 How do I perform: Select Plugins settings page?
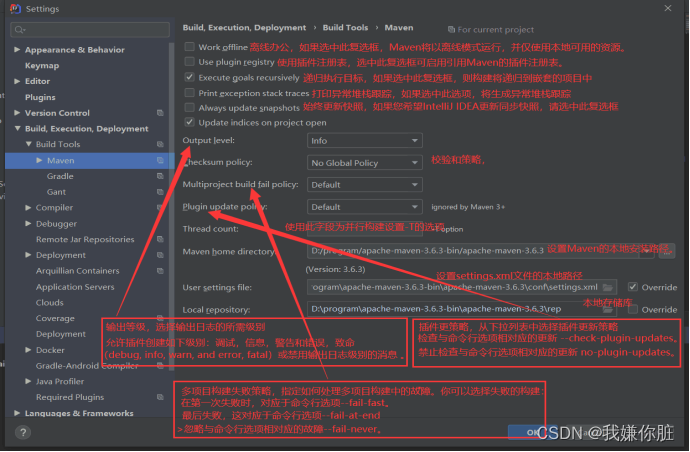(40, 97)
